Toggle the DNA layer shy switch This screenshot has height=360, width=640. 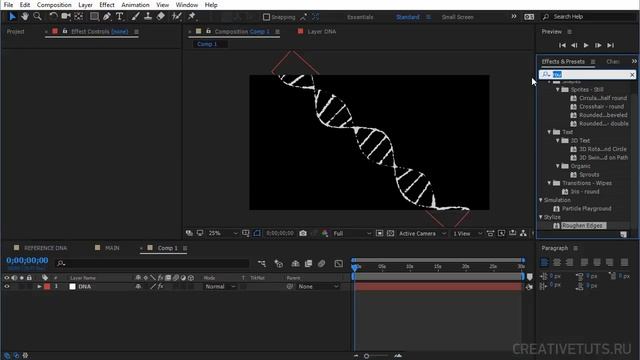click(x=138, y=287)
